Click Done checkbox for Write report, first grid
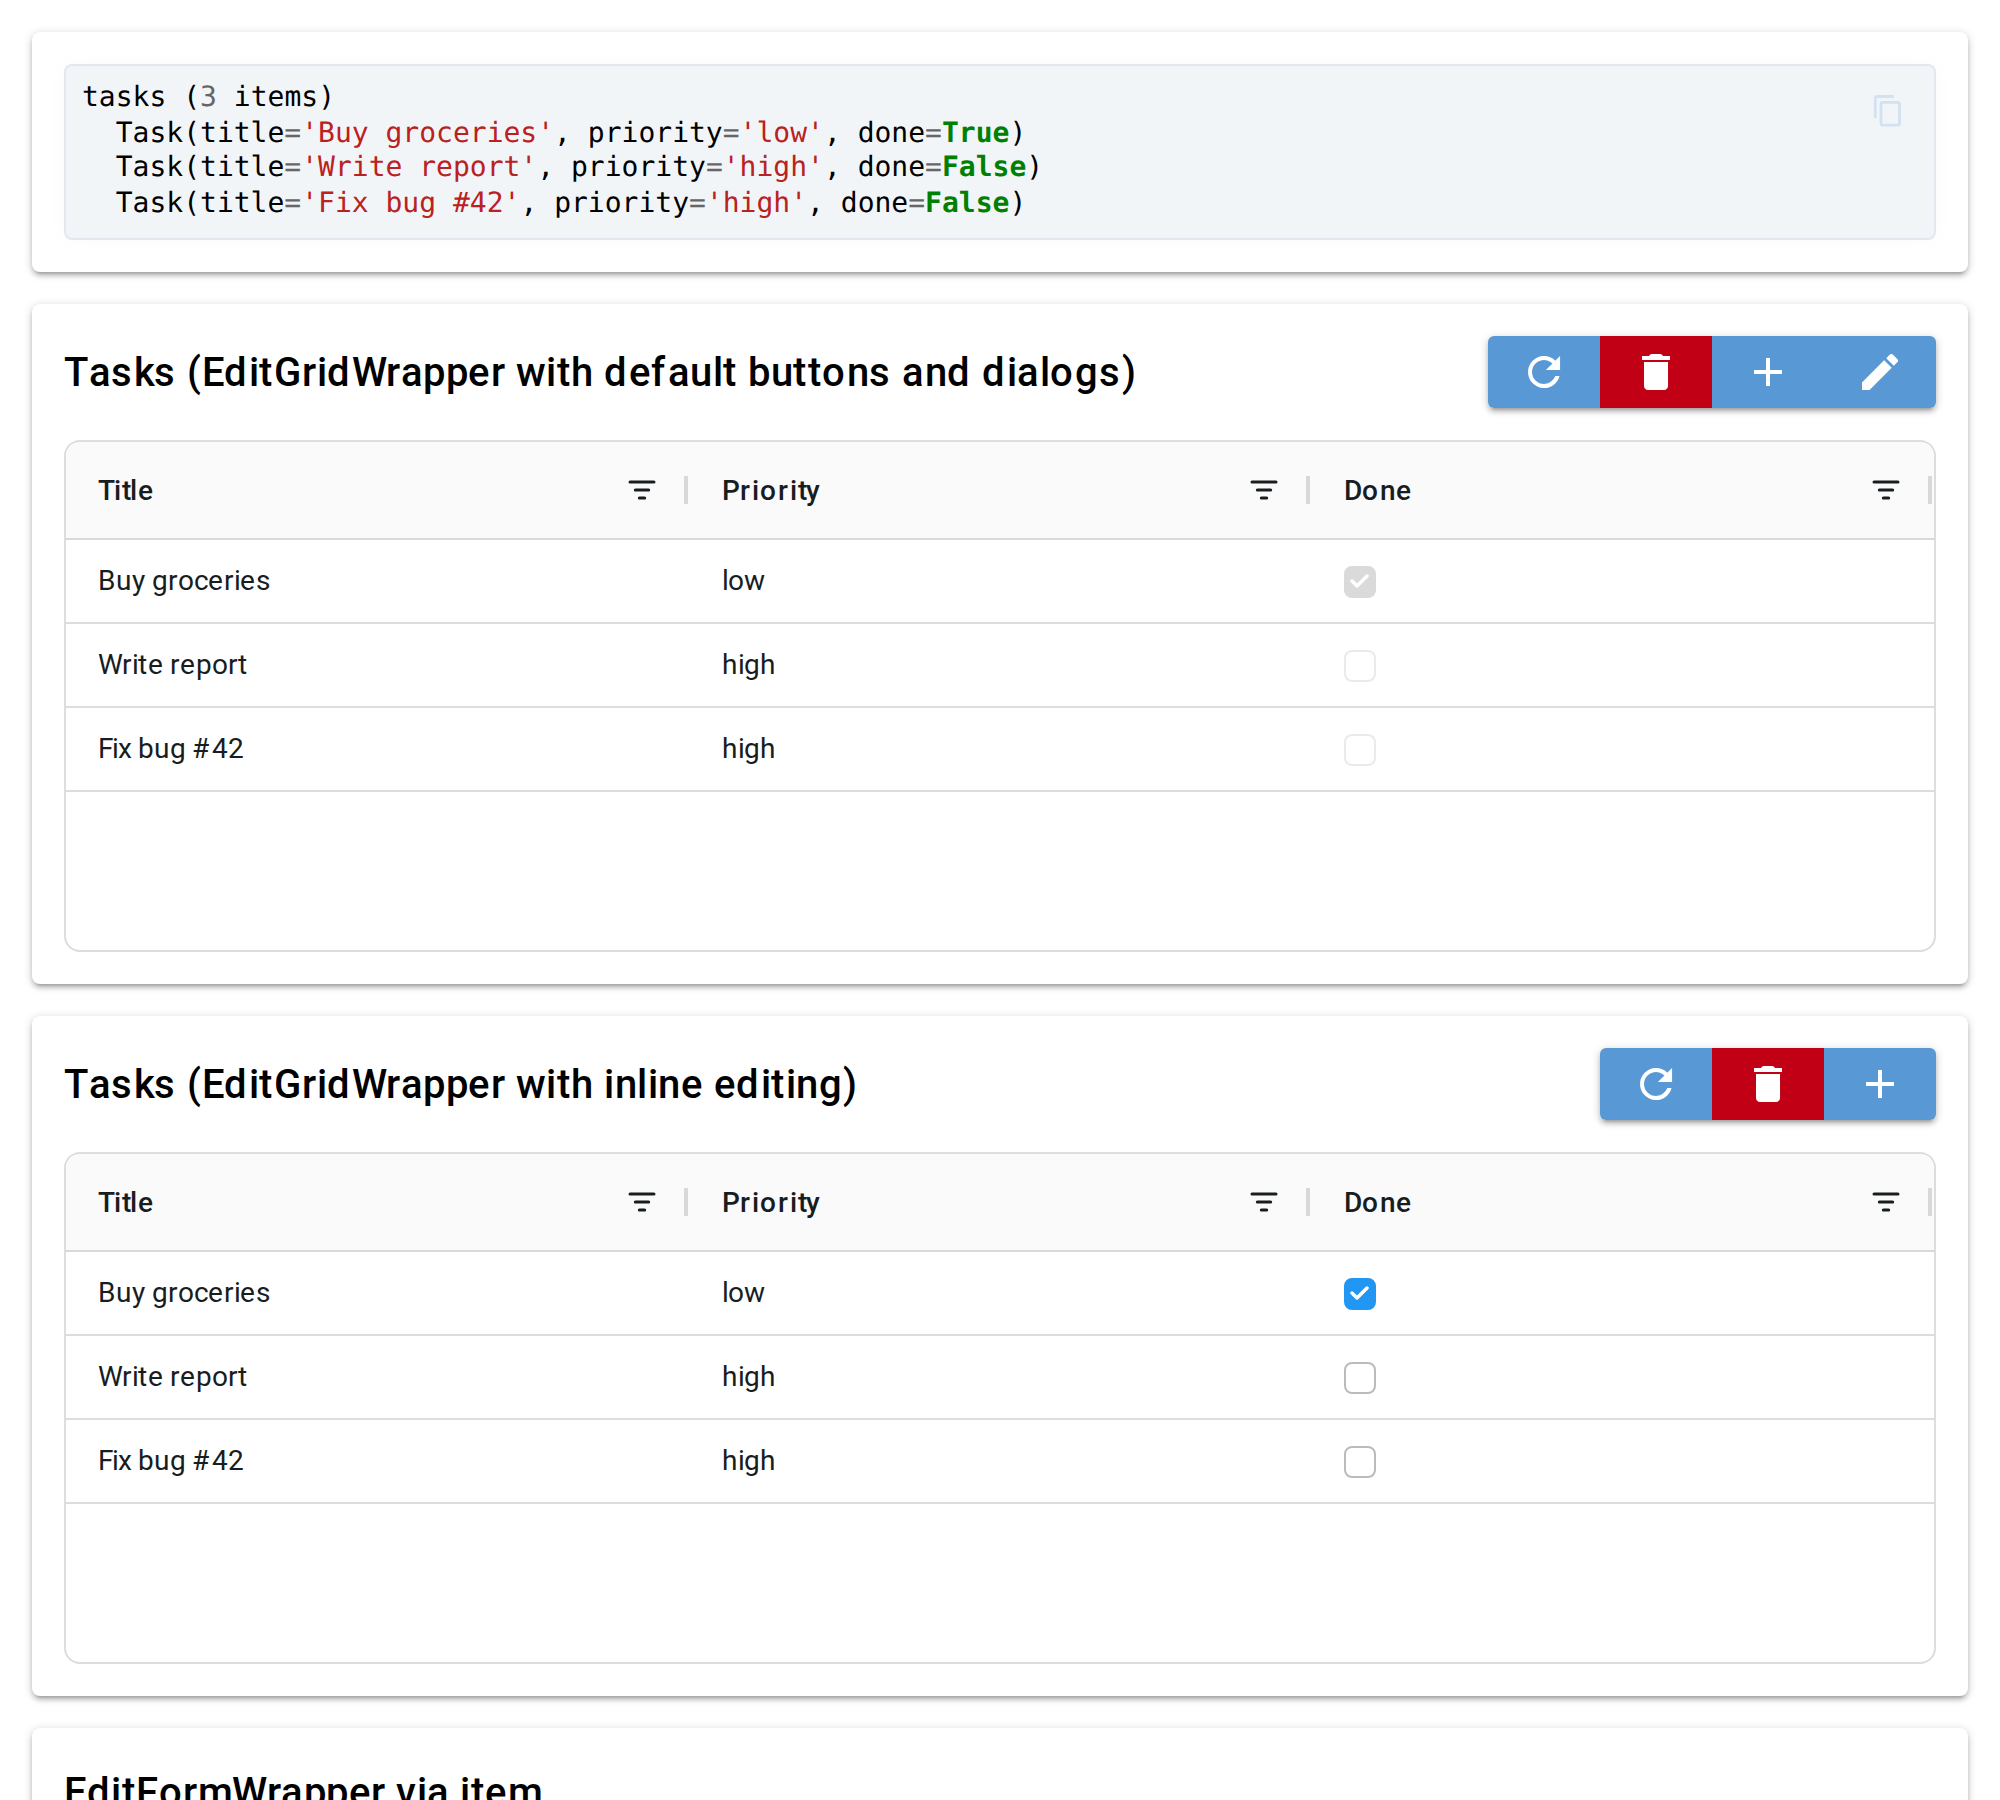The height and width of the screenshot is (1800, 2000). click(1360, 666)
